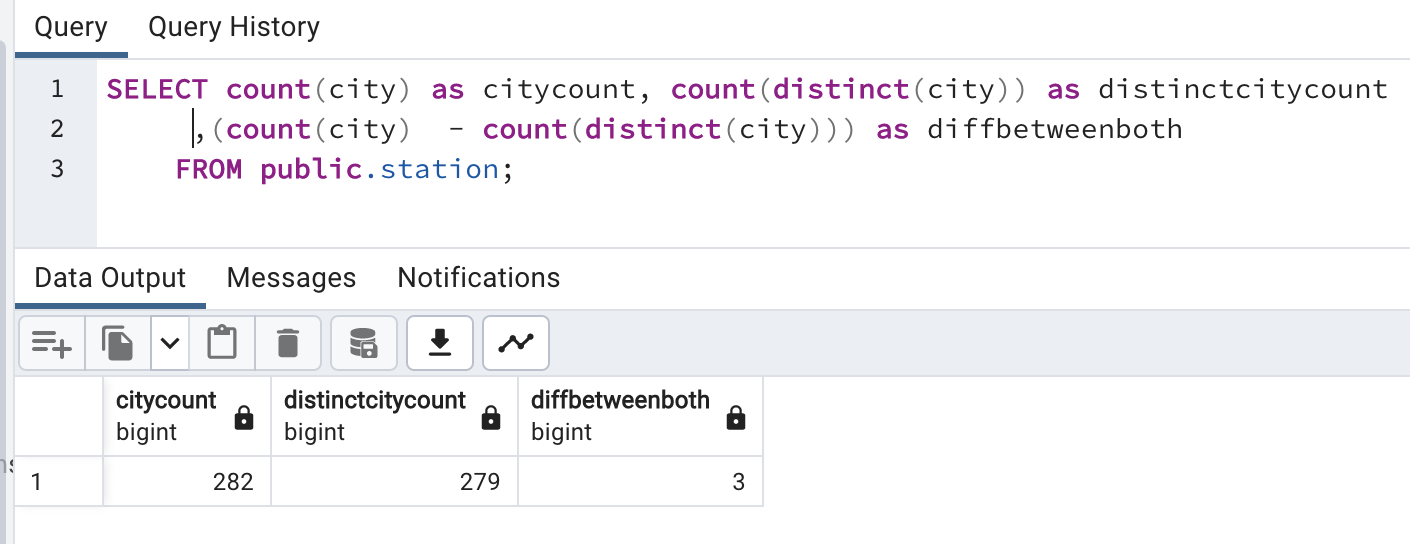Click the Delete row trash icon
Screen dimensions: 1410x544
[x=288, y=344]
